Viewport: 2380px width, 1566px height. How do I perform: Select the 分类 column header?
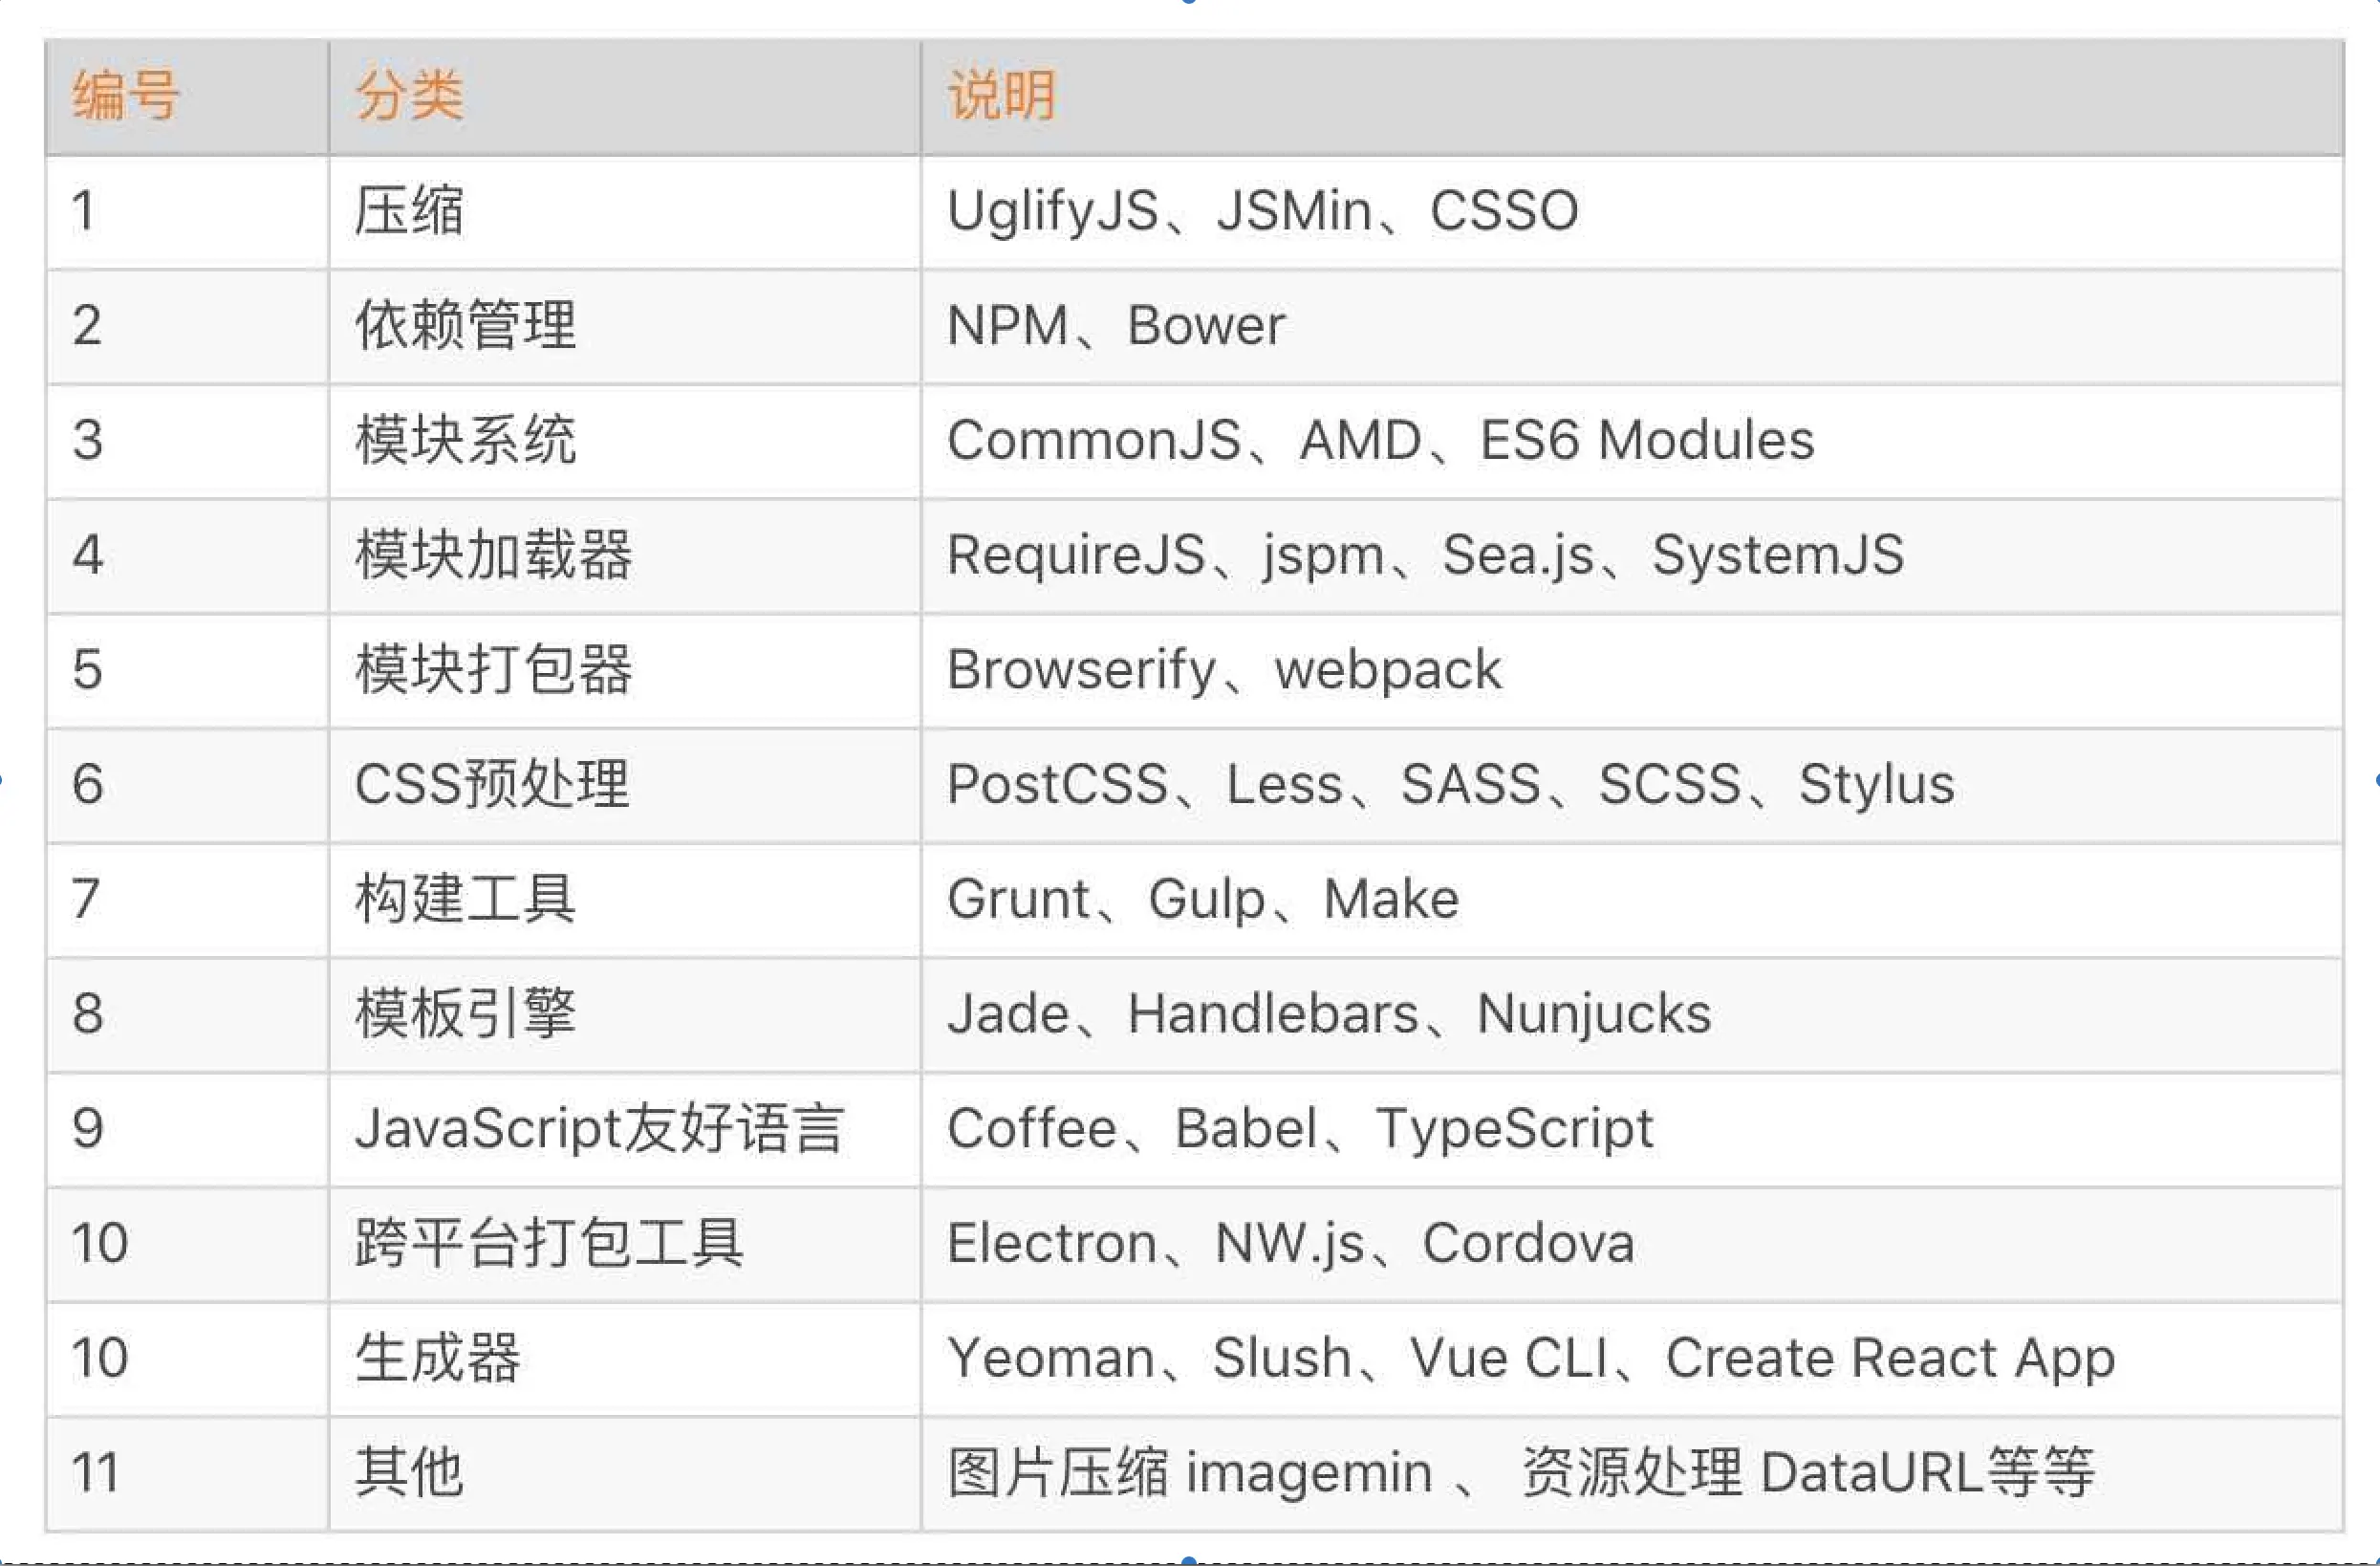pyautogui.click(x=625, y=97)
